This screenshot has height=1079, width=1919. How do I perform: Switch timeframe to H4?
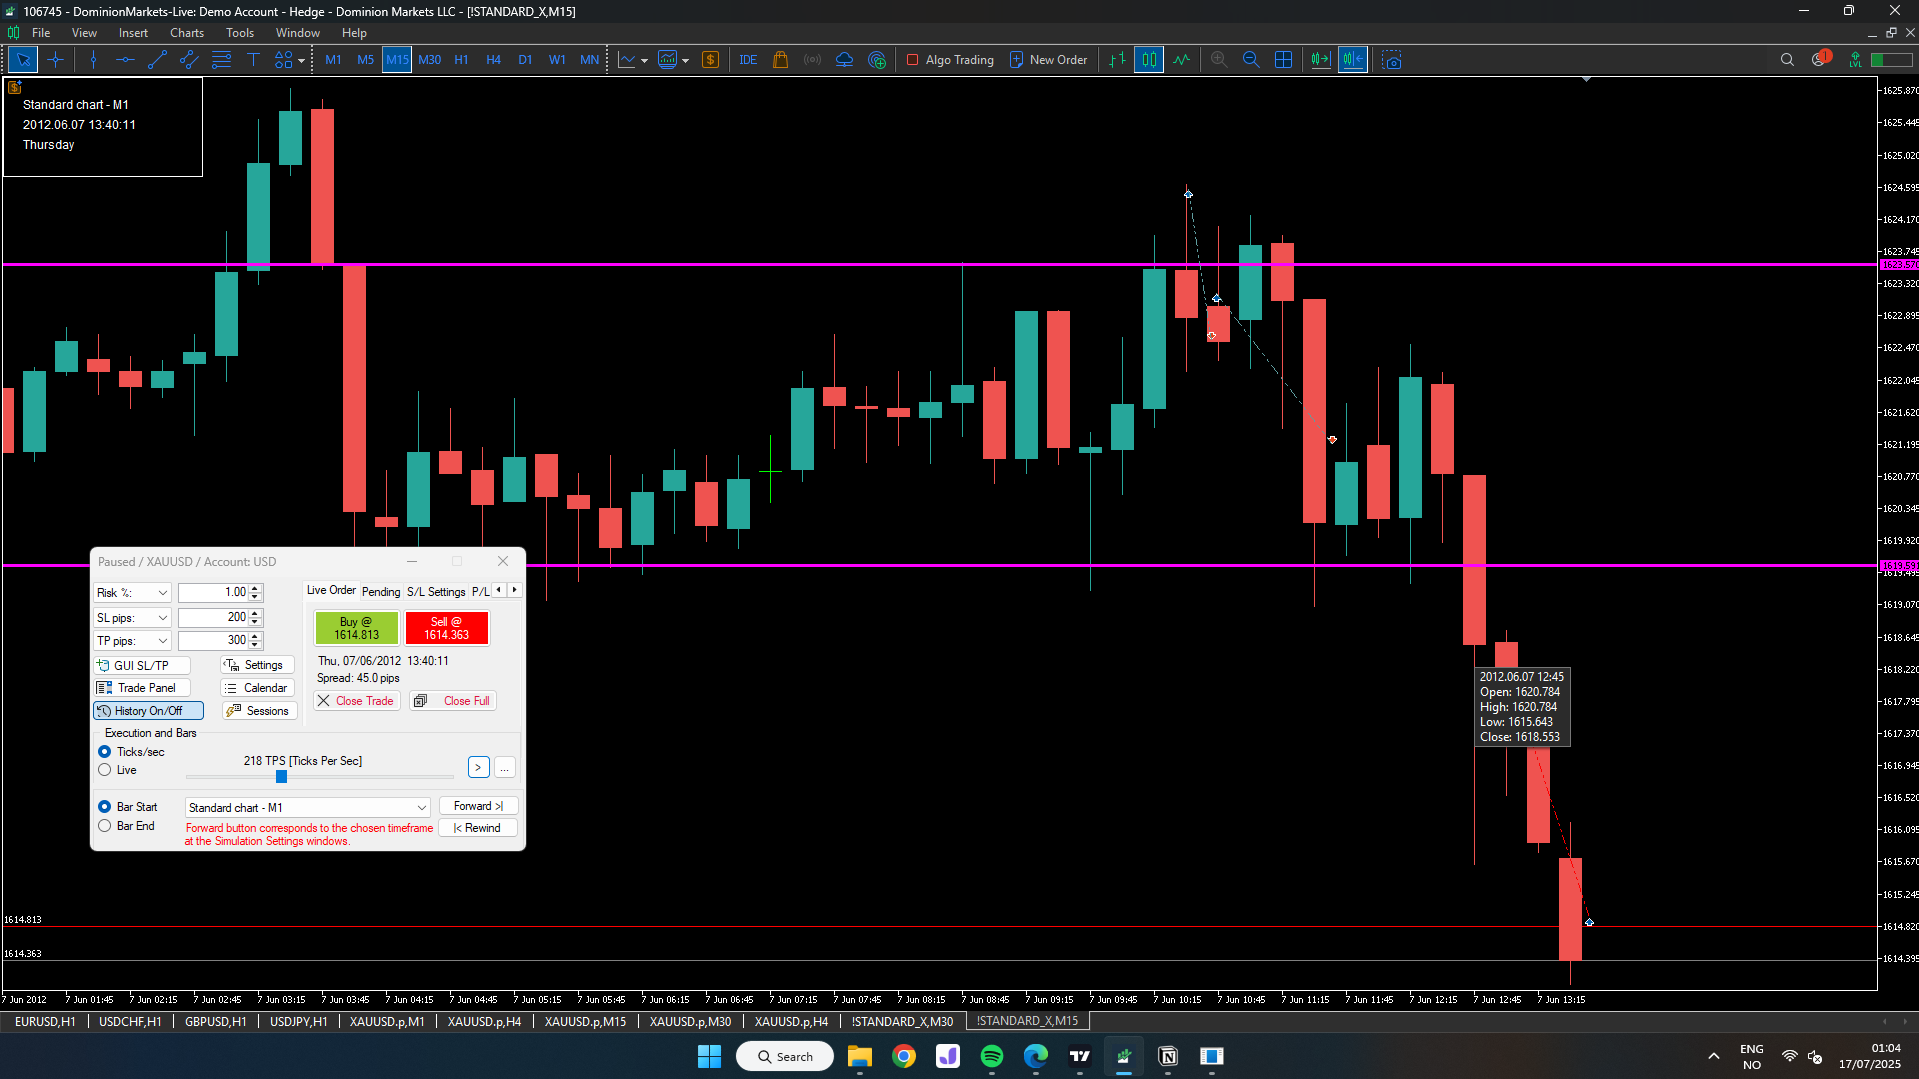(493, 60)
